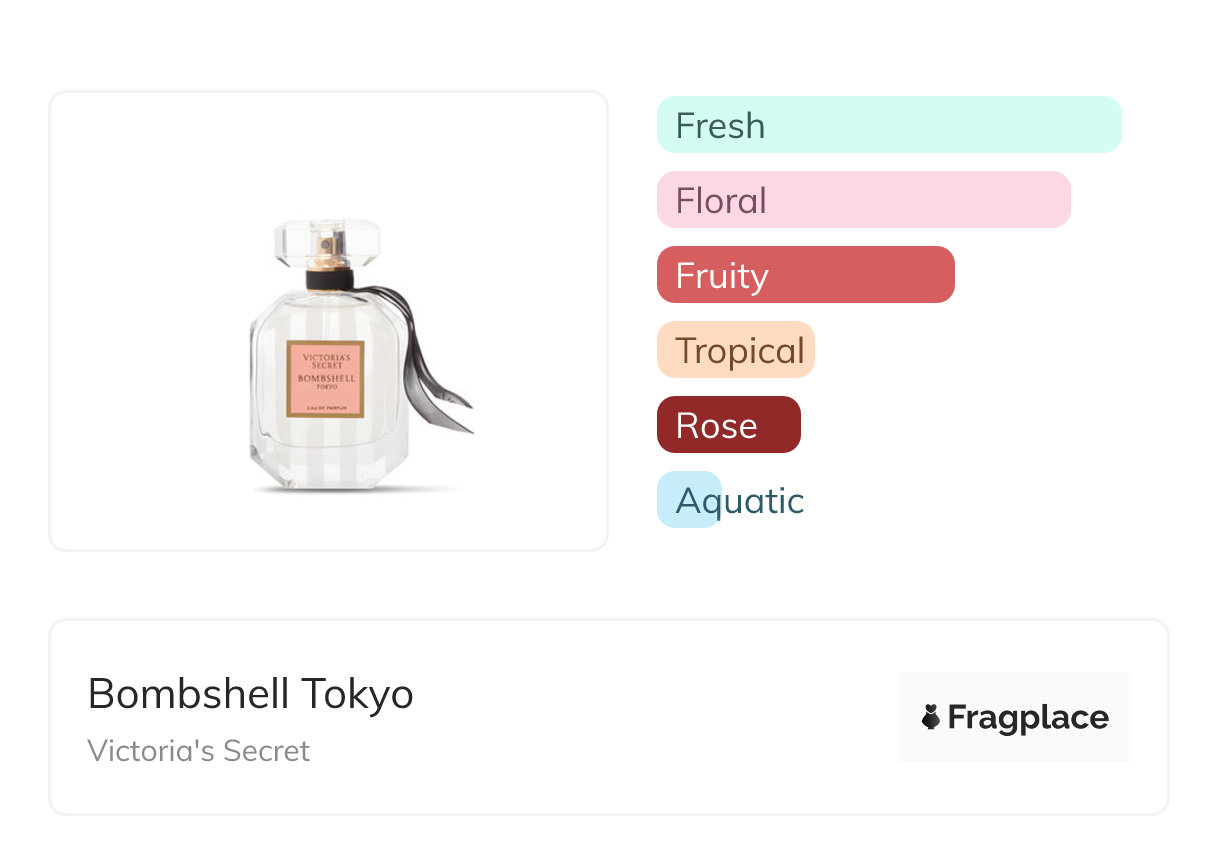
Task: Click "Bombshell" text on the bottle label
Action: [325, 378]
